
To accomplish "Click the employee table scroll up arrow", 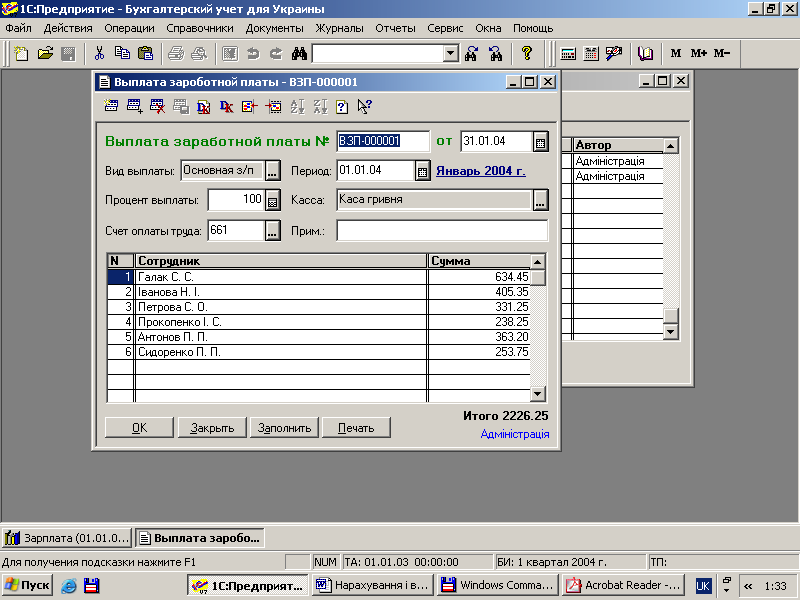I will click(x=538, y=262).
